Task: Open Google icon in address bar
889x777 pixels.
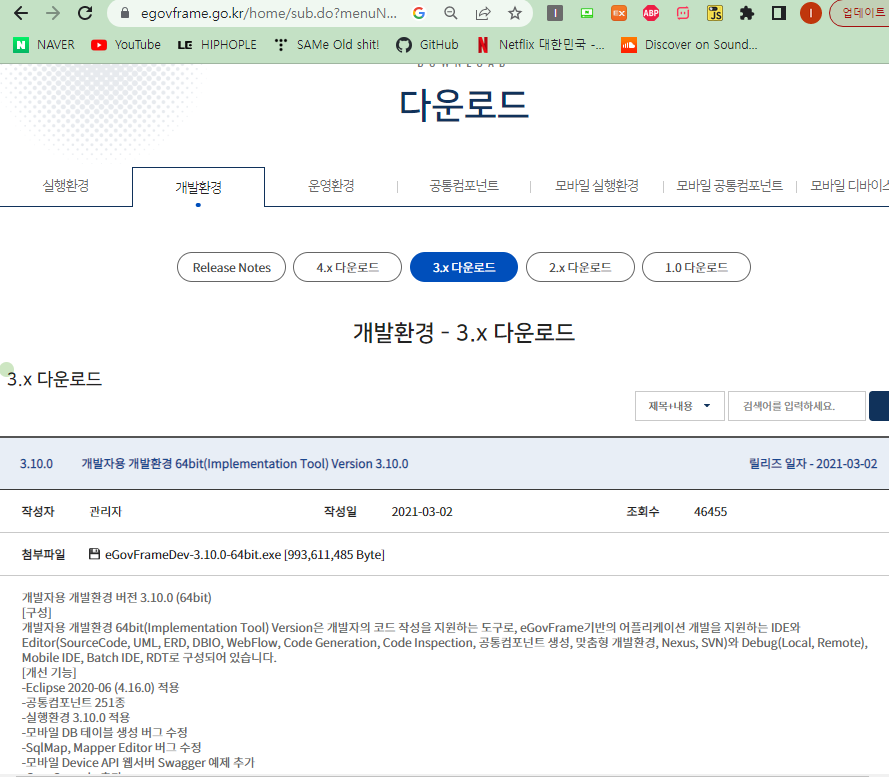Action: click(419, 13)
